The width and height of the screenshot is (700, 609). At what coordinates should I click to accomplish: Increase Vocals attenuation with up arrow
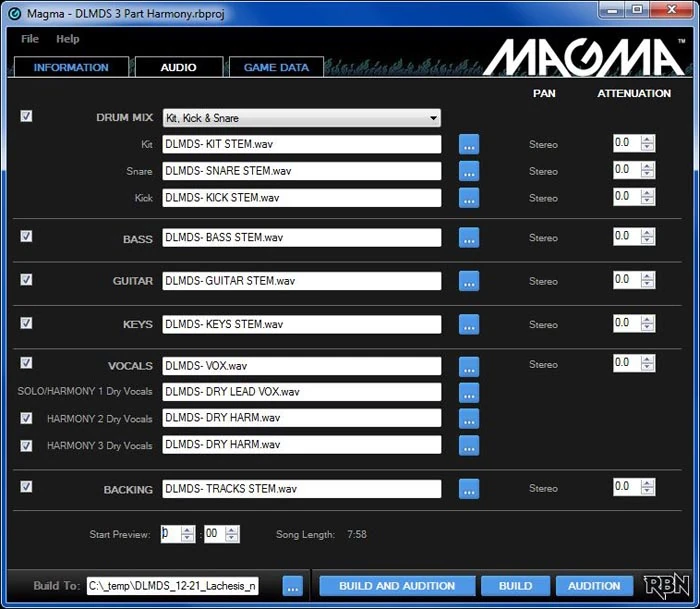(x=647, y=359)
